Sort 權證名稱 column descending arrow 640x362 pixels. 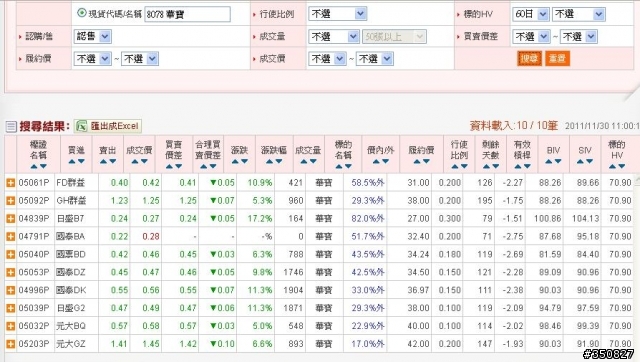(43, 167)
